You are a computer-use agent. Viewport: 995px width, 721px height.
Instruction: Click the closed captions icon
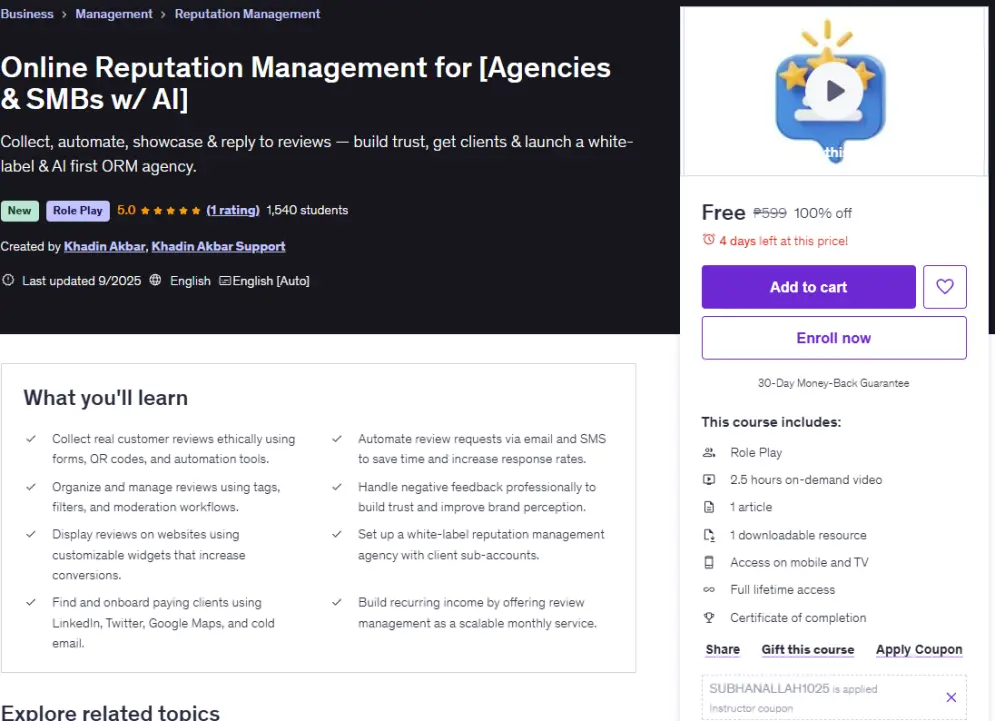(225, 281)
